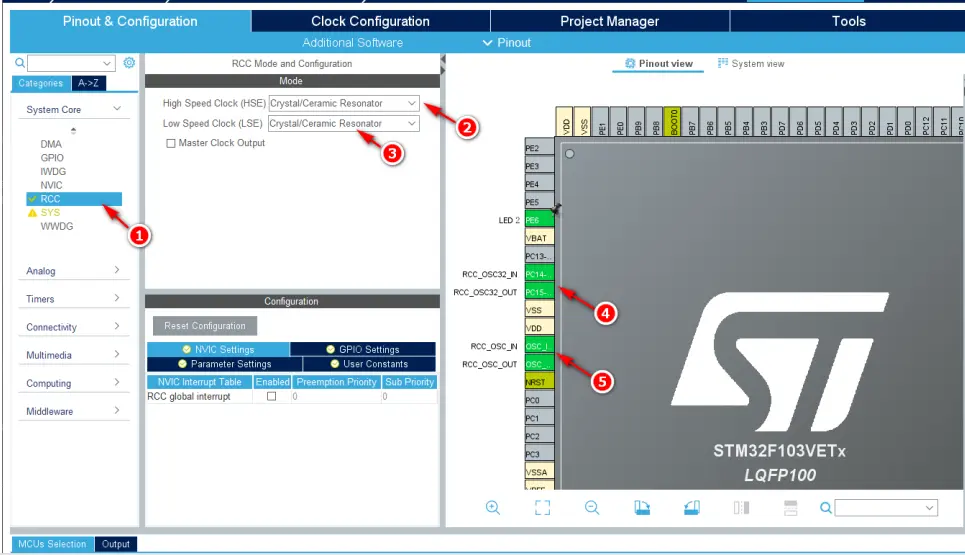
Task: Click the peripheral search magnifier icon
Action: (x=20, y=63)
